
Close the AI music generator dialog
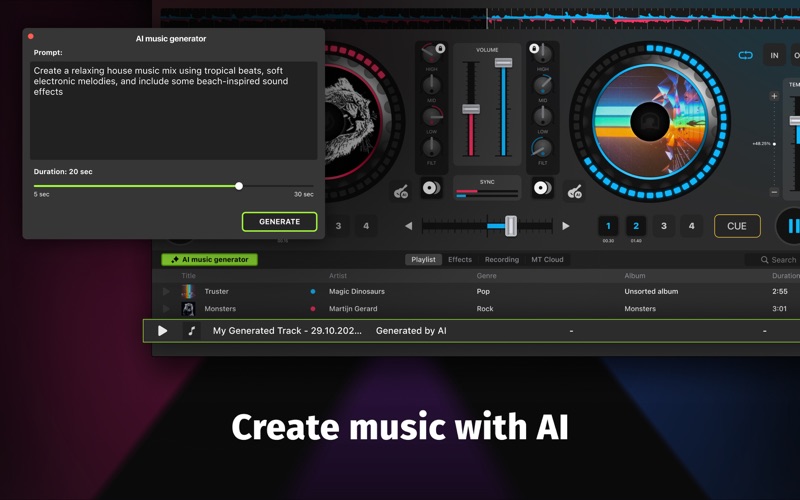coord(31,36)
